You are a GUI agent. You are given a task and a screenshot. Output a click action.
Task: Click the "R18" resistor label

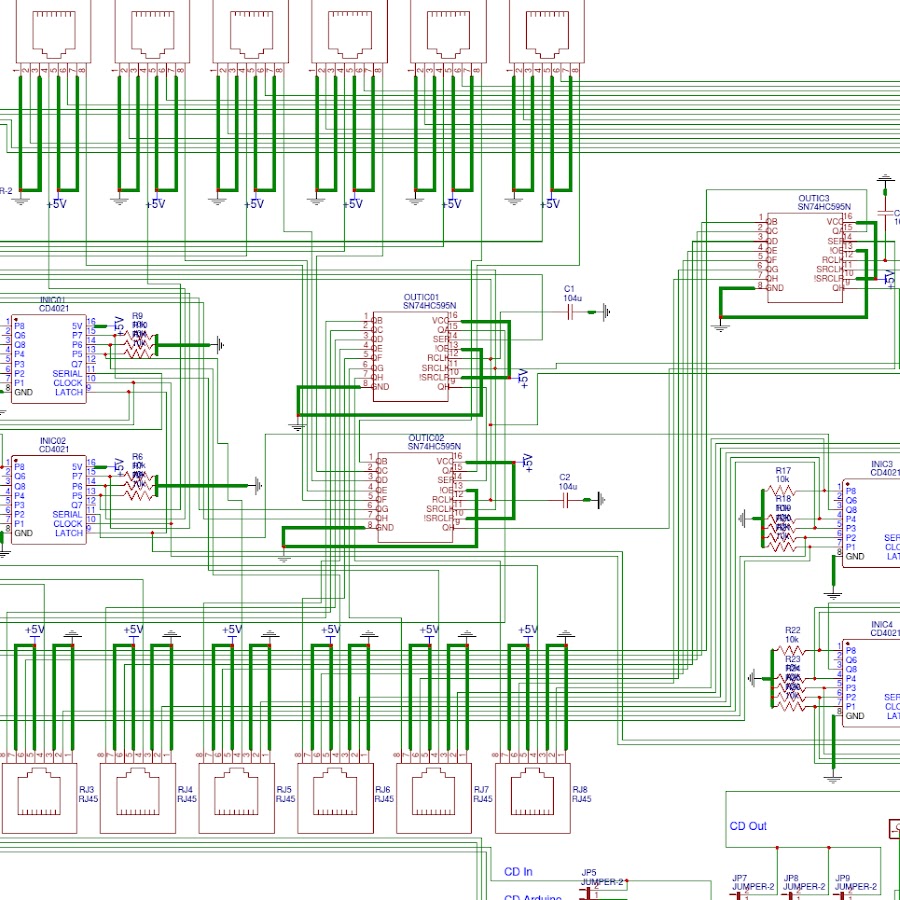(783, 498)
